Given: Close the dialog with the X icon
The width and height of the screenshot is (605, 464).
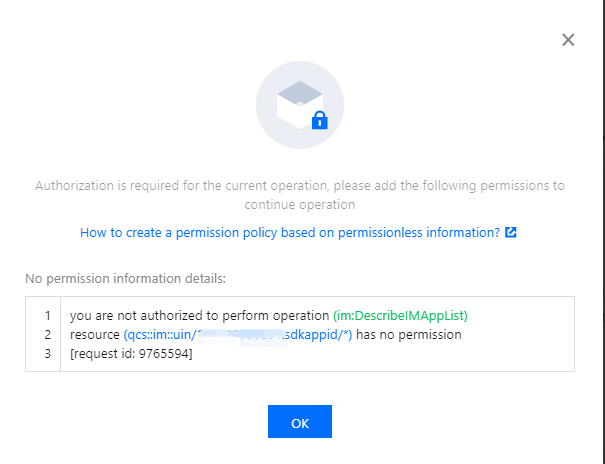Looking at the screenshot, I should coord(568,40).
